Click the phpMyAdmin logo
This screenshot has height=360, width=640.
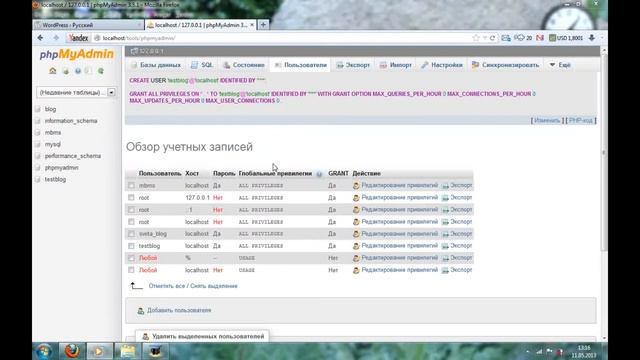tap(76, 54)
